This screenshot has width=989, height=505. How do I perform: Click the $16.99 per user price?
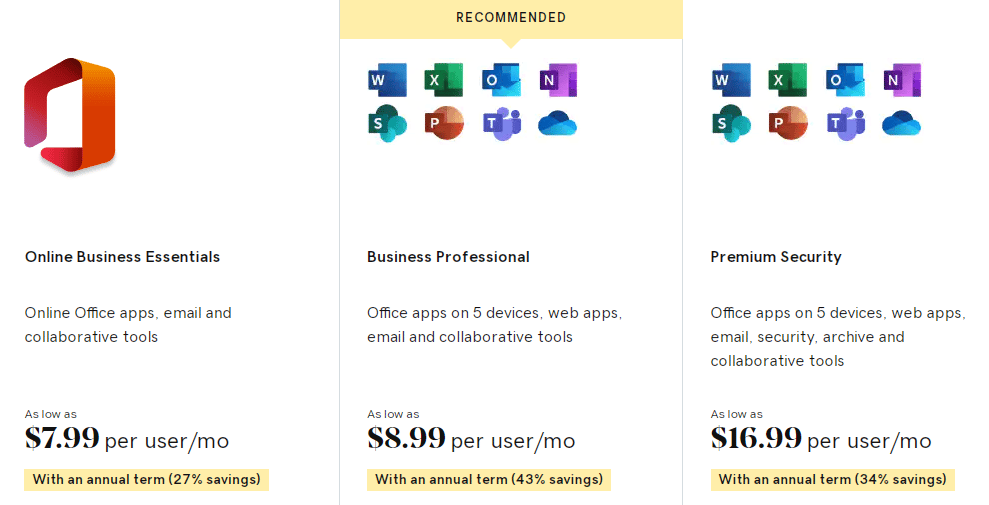tap(820, 439)
